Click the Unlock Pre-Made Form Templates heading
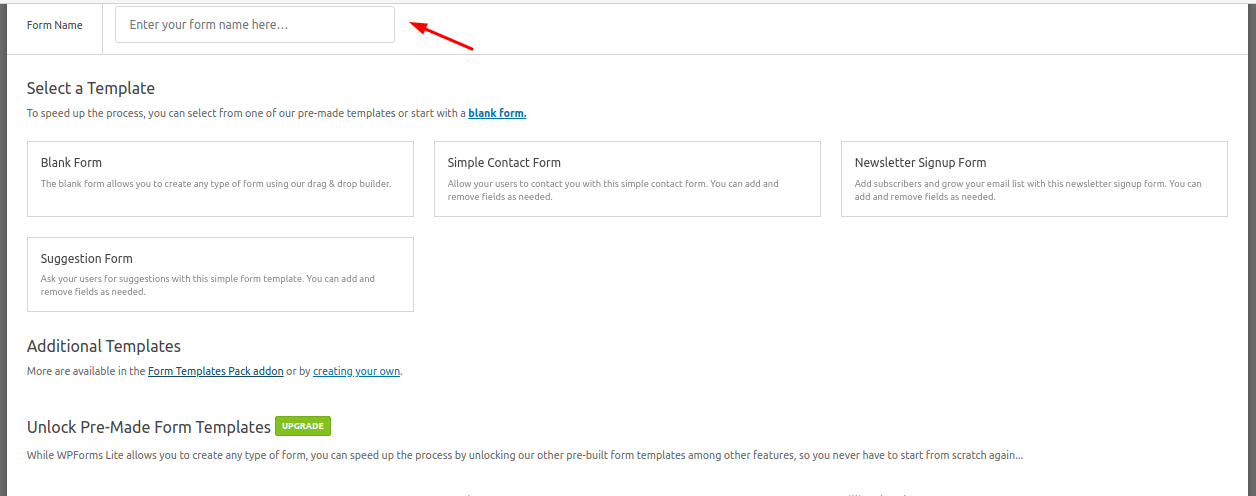Image resolution: width=1256 pixels, height=496 pixels. [x=149, y=427]
